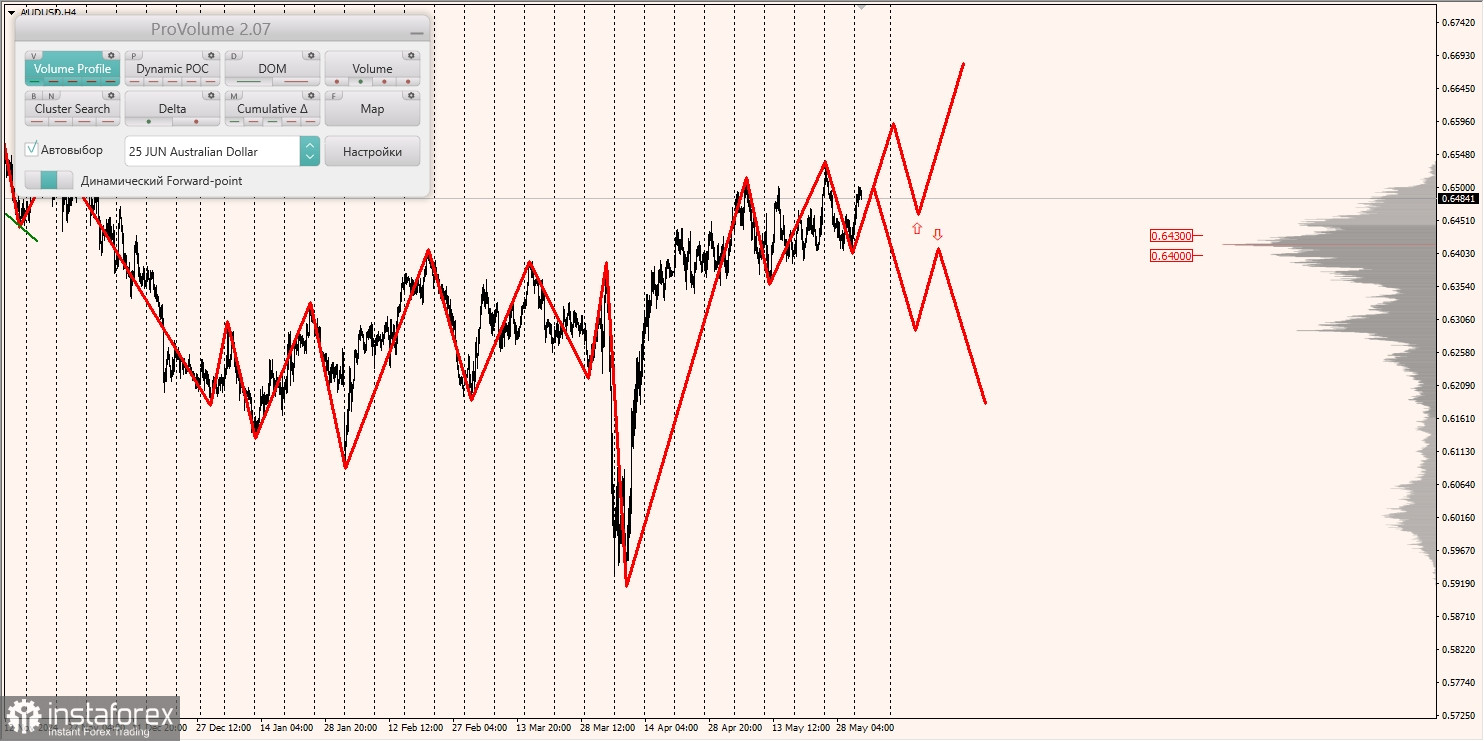The height and width of the screenshot is (741, 1484).
Task: Toggle the red dot segment under Delta
Action: 196,122
